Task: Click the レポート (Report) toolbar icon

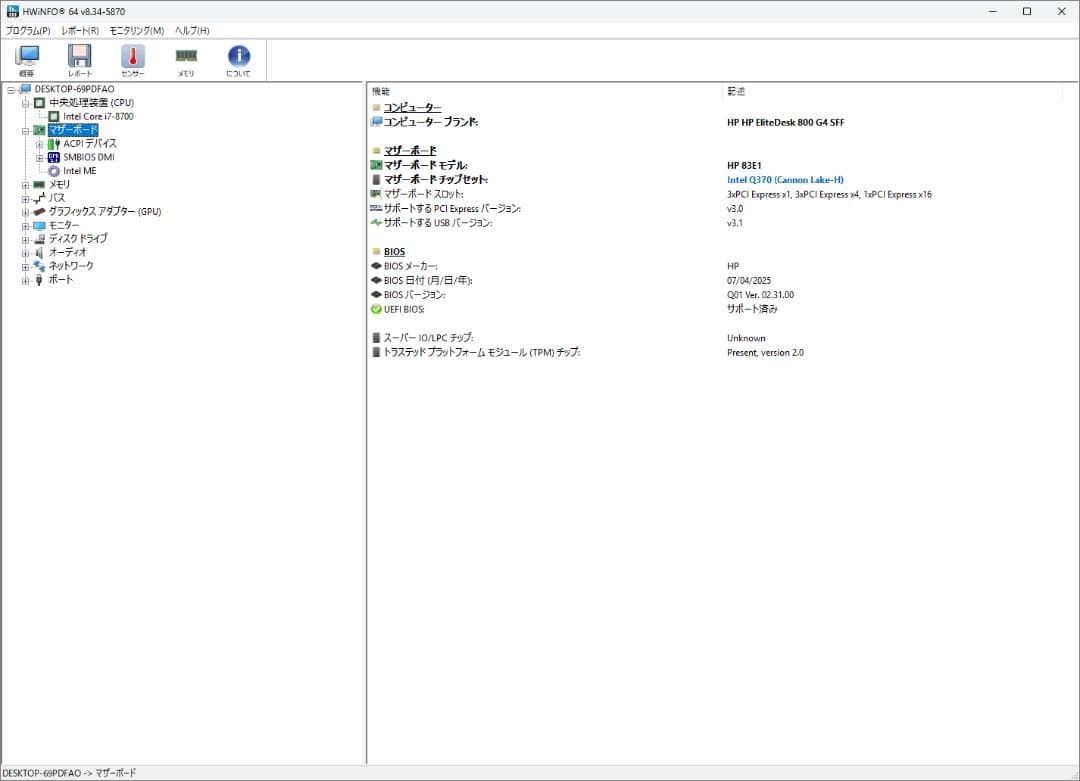Action: click(79, 58)
